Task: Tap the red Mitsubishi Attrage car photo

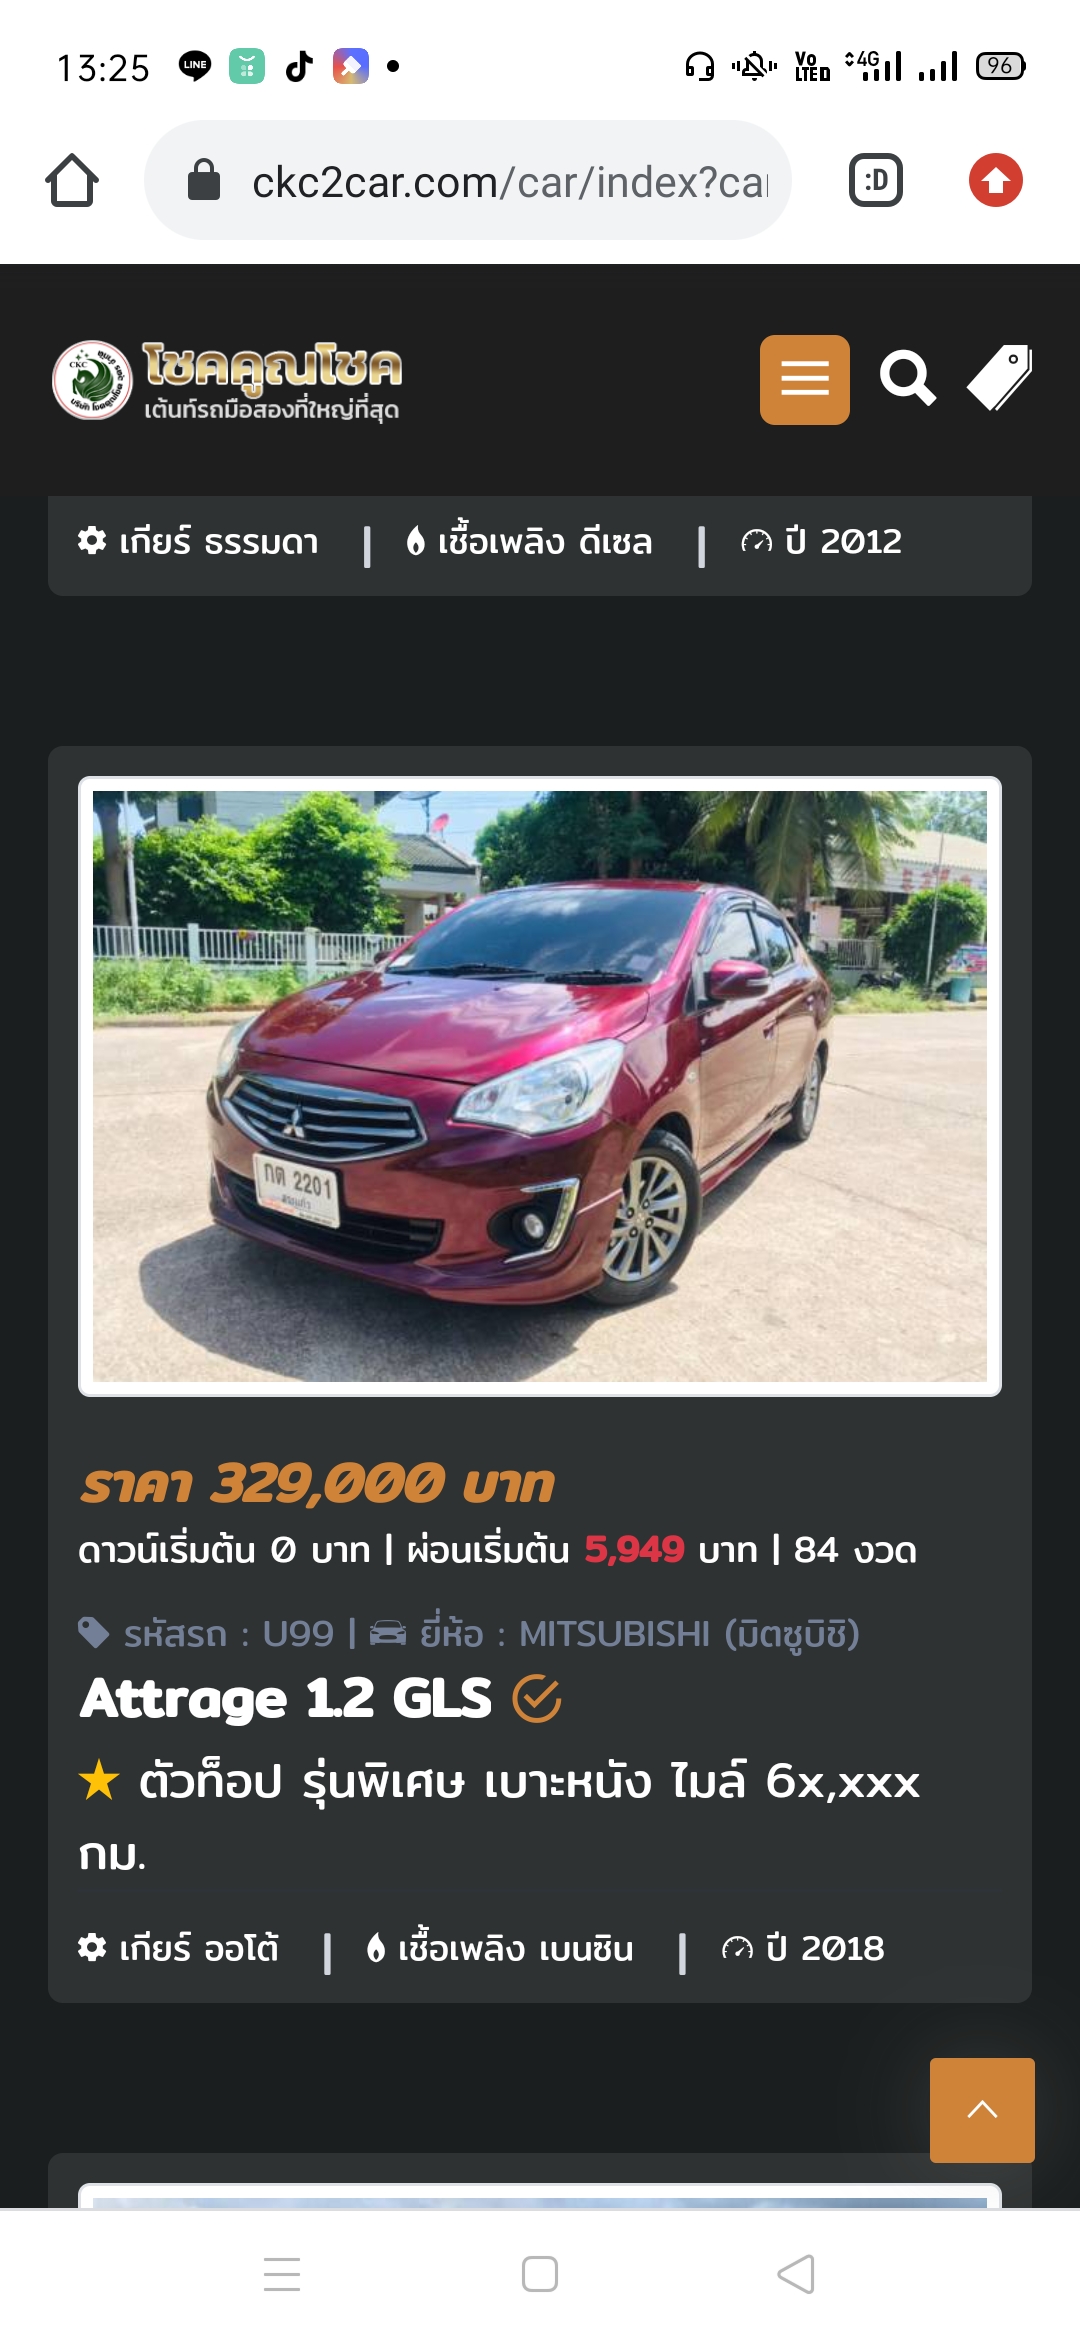Action: pyautogui.click(x=540, y=1086)
